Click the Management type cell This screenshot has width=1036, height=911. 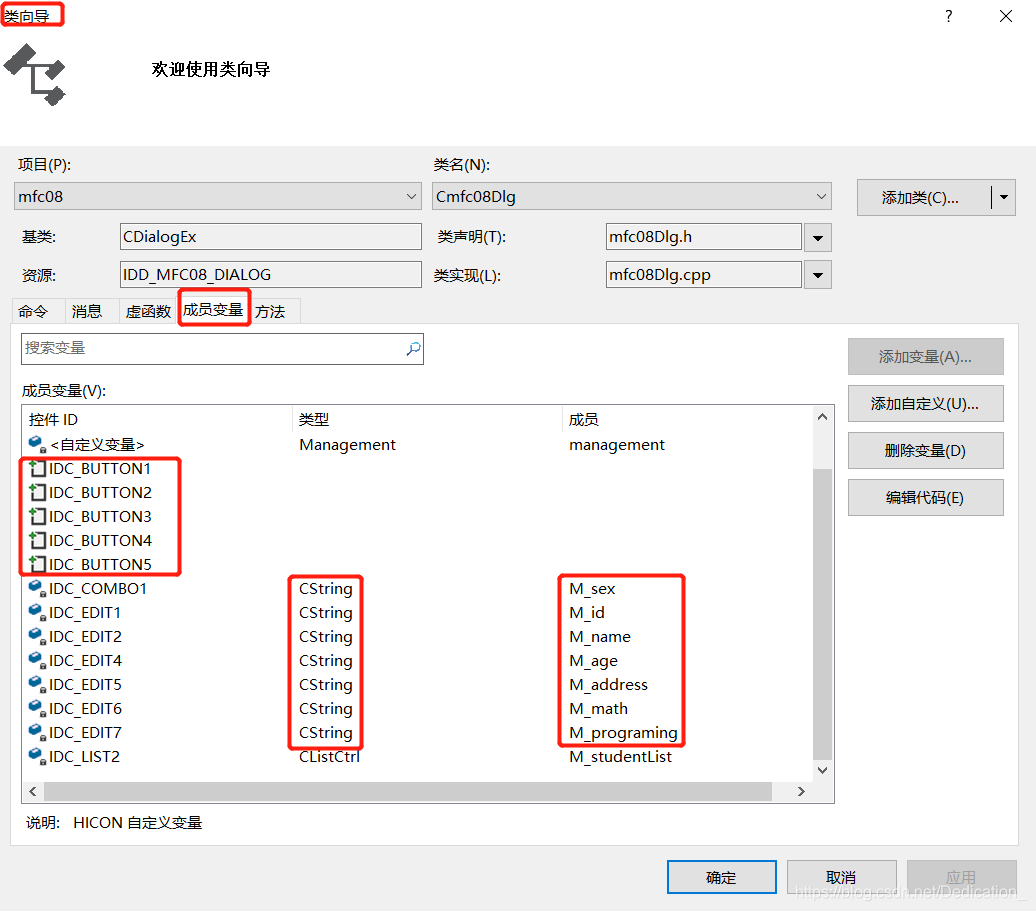point(347,445)
